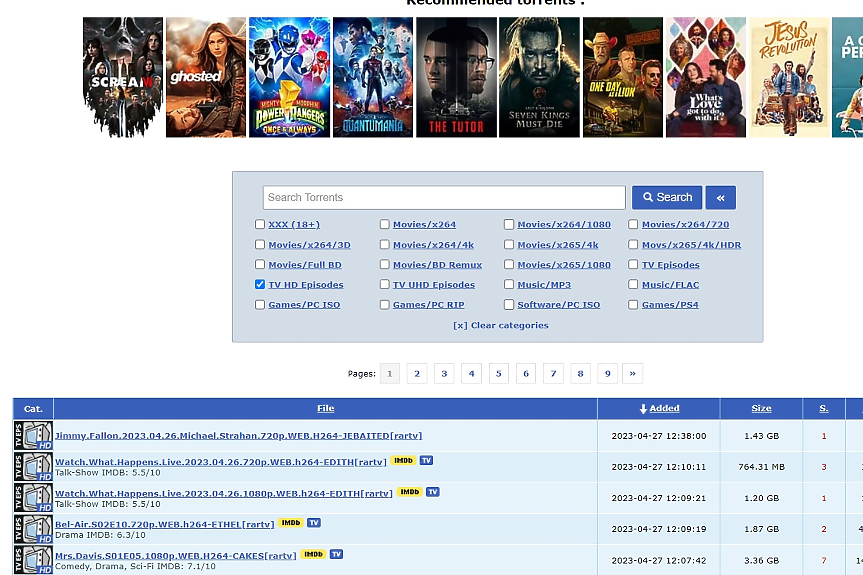Image resolution: width=863 pixels, height=575 pixels.
Task: Click the TV badge on Watch.What.Happens.Live 1080p row
Action: 433,492
